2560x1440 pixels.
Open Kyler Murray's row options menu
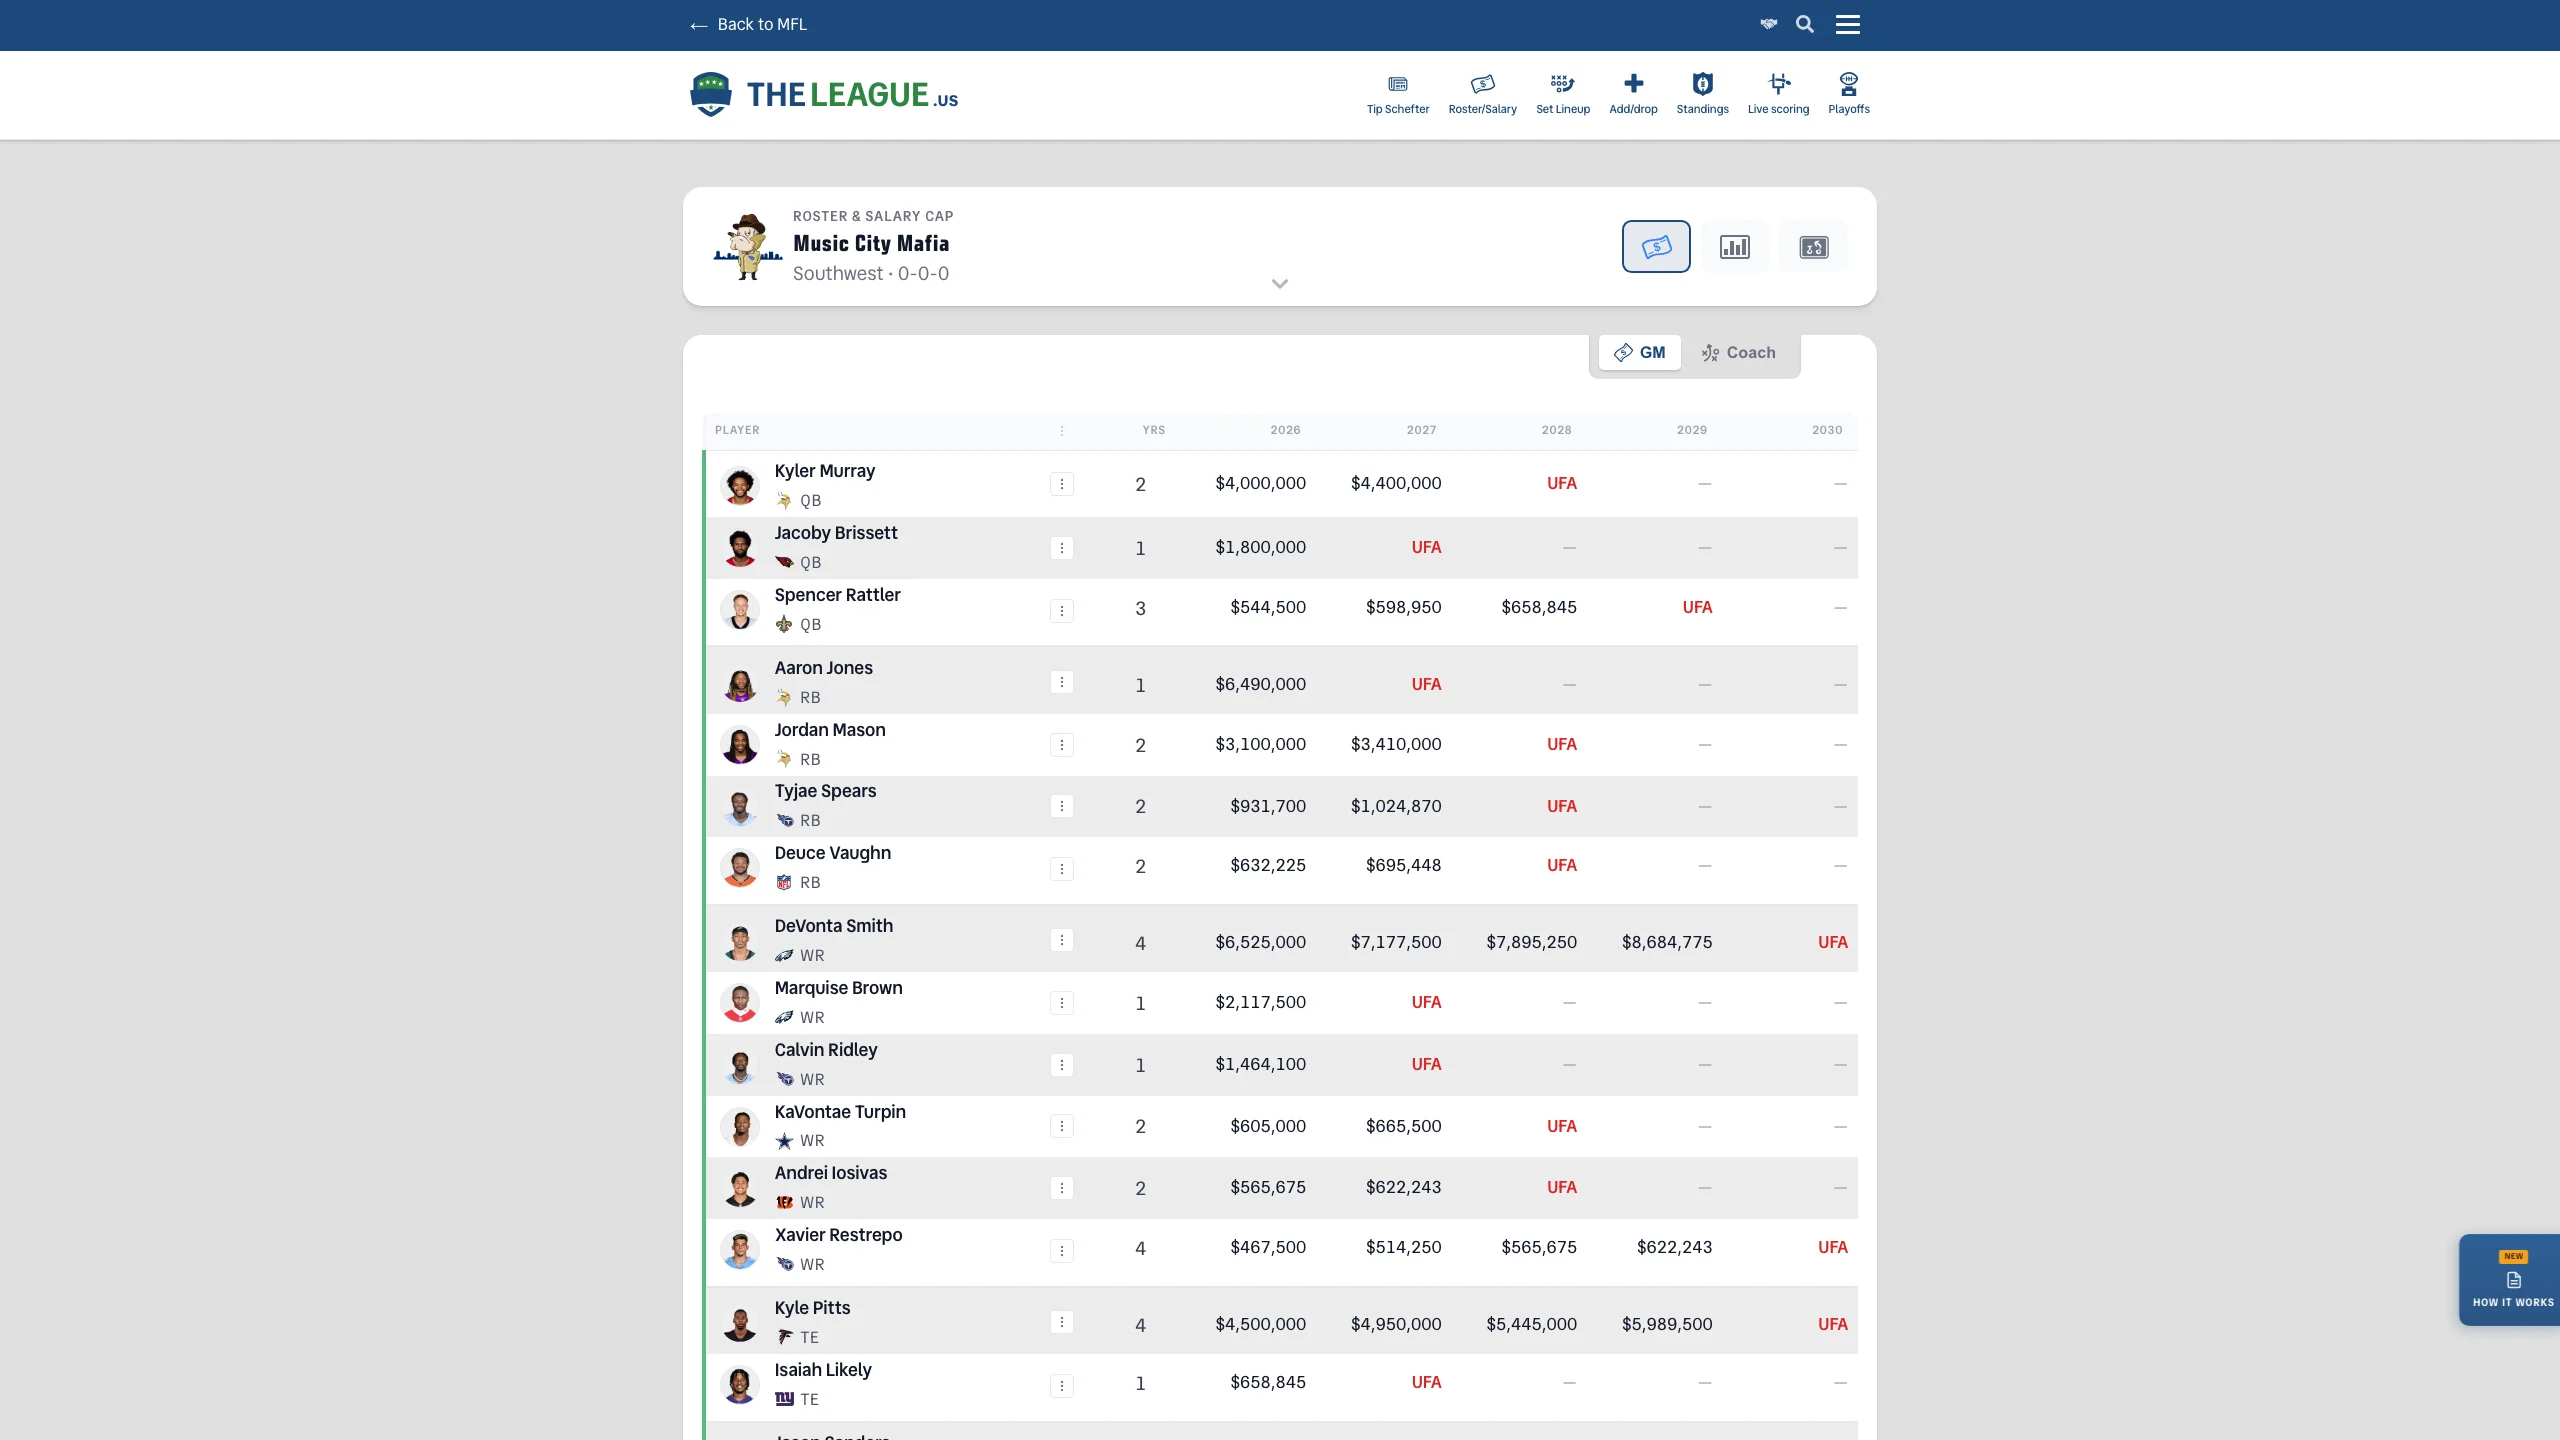click(x=1061, y=484)
